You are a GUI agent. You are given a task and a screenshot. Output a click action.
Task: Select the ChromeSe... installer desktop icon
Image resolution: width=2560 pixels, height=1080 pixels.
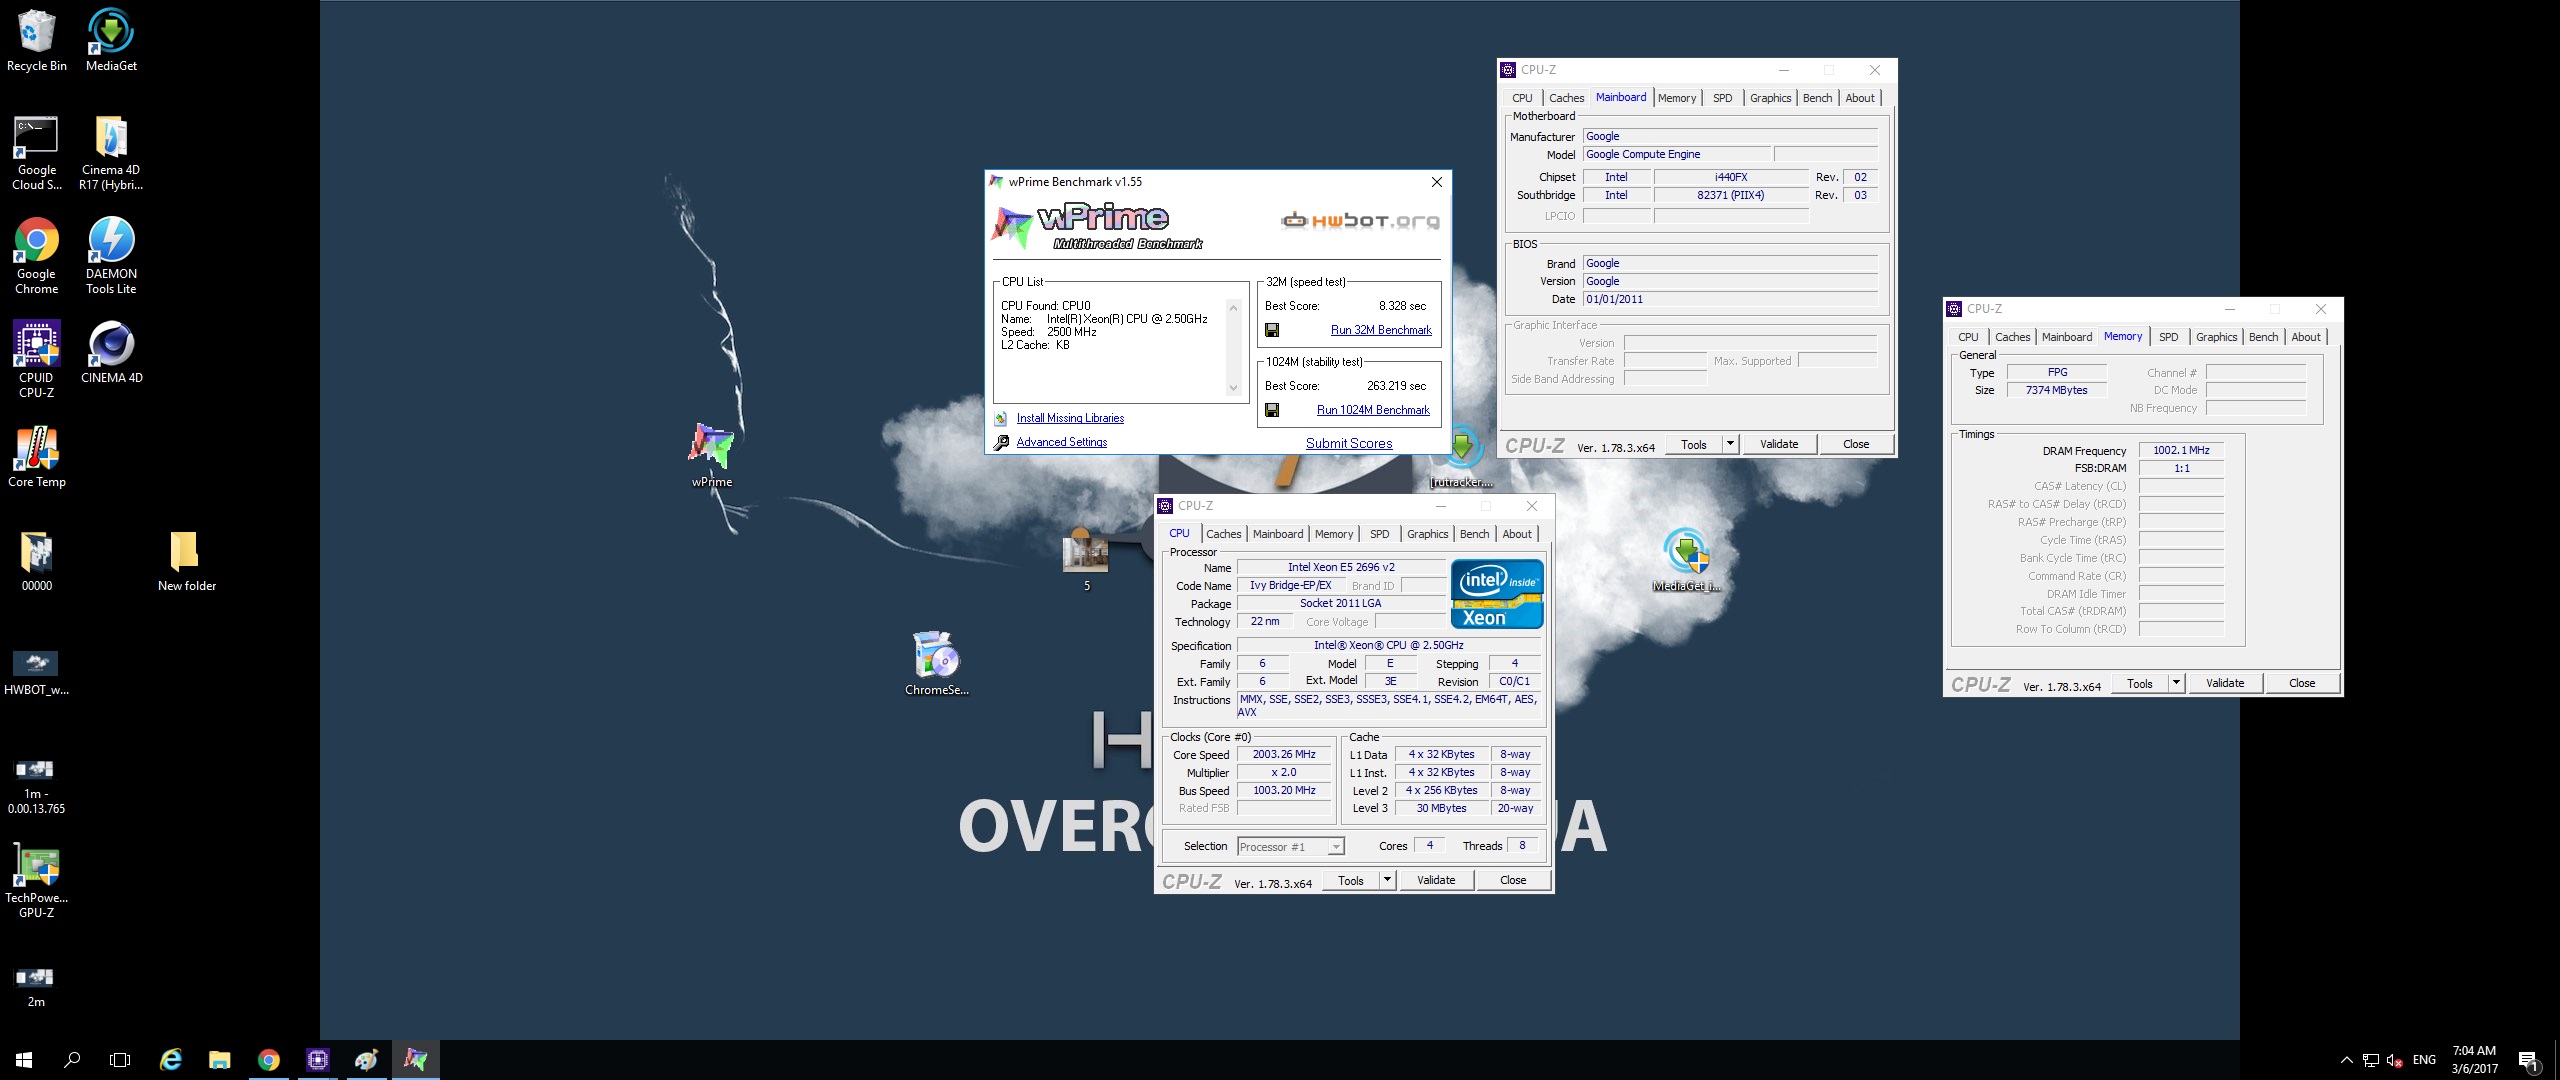[x=937, y=662]
